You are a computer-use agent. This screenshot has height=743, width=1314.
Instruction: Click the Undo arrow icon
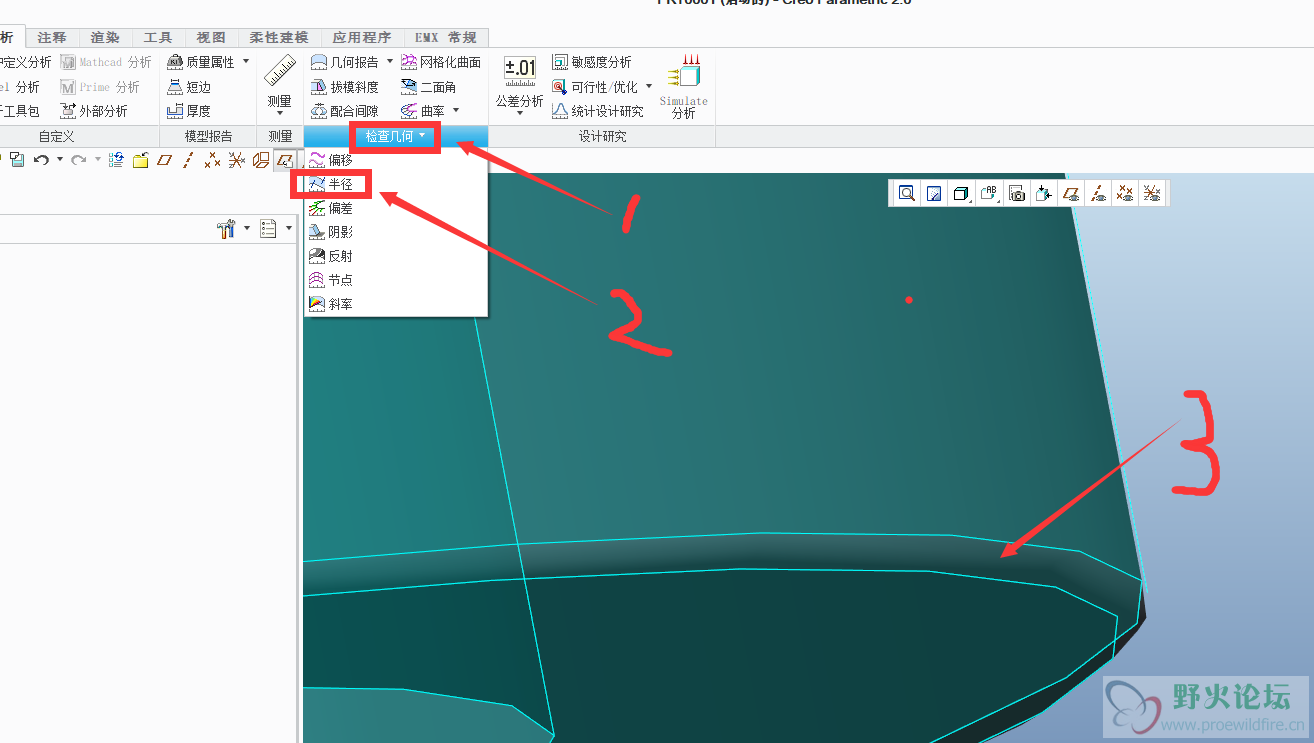tap(41, 159)
